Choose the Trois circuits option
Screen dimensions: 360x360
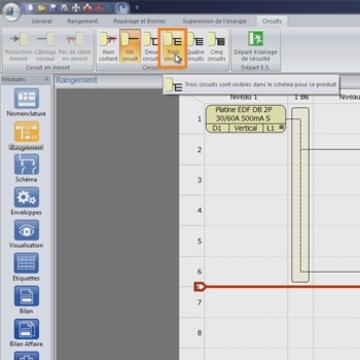[172, 48]
